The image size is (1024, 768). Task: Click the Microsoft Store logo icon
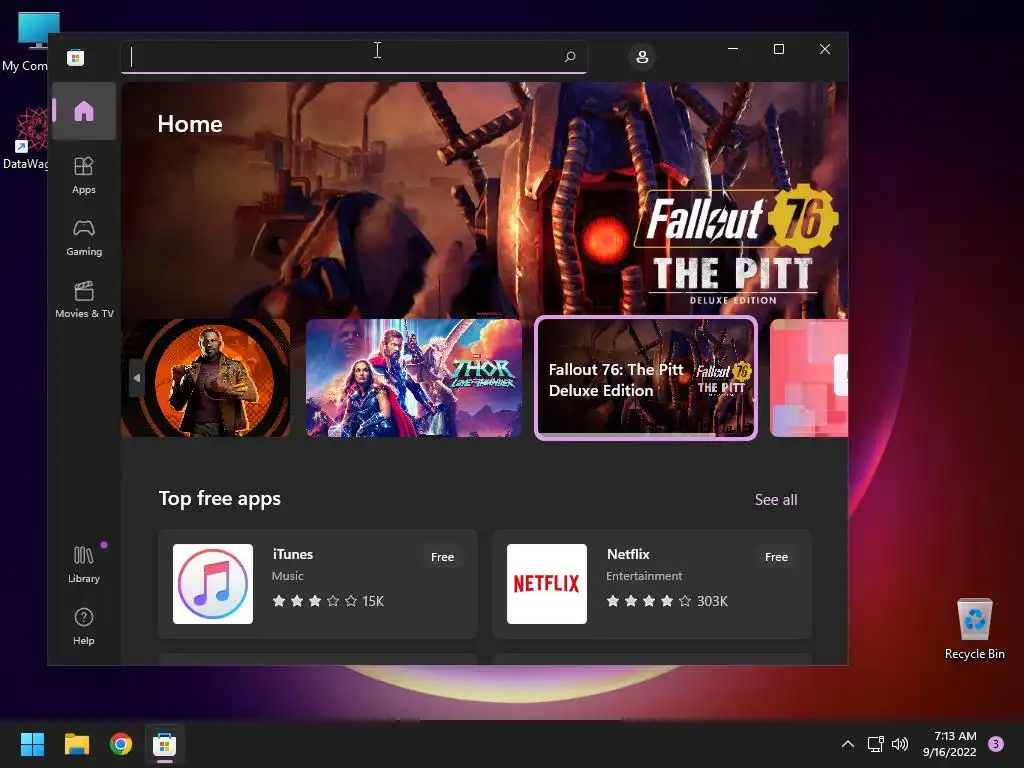[76, 57]
